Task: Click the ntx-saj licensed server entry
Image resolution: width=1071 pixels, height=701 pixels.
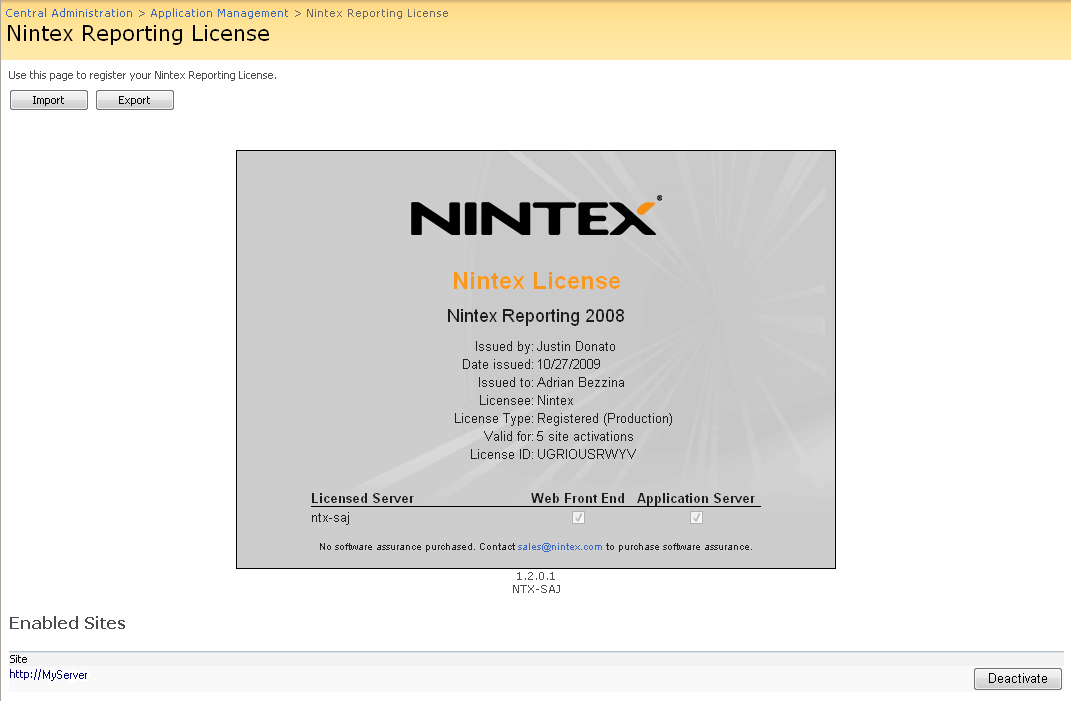Action: point(330,518)
